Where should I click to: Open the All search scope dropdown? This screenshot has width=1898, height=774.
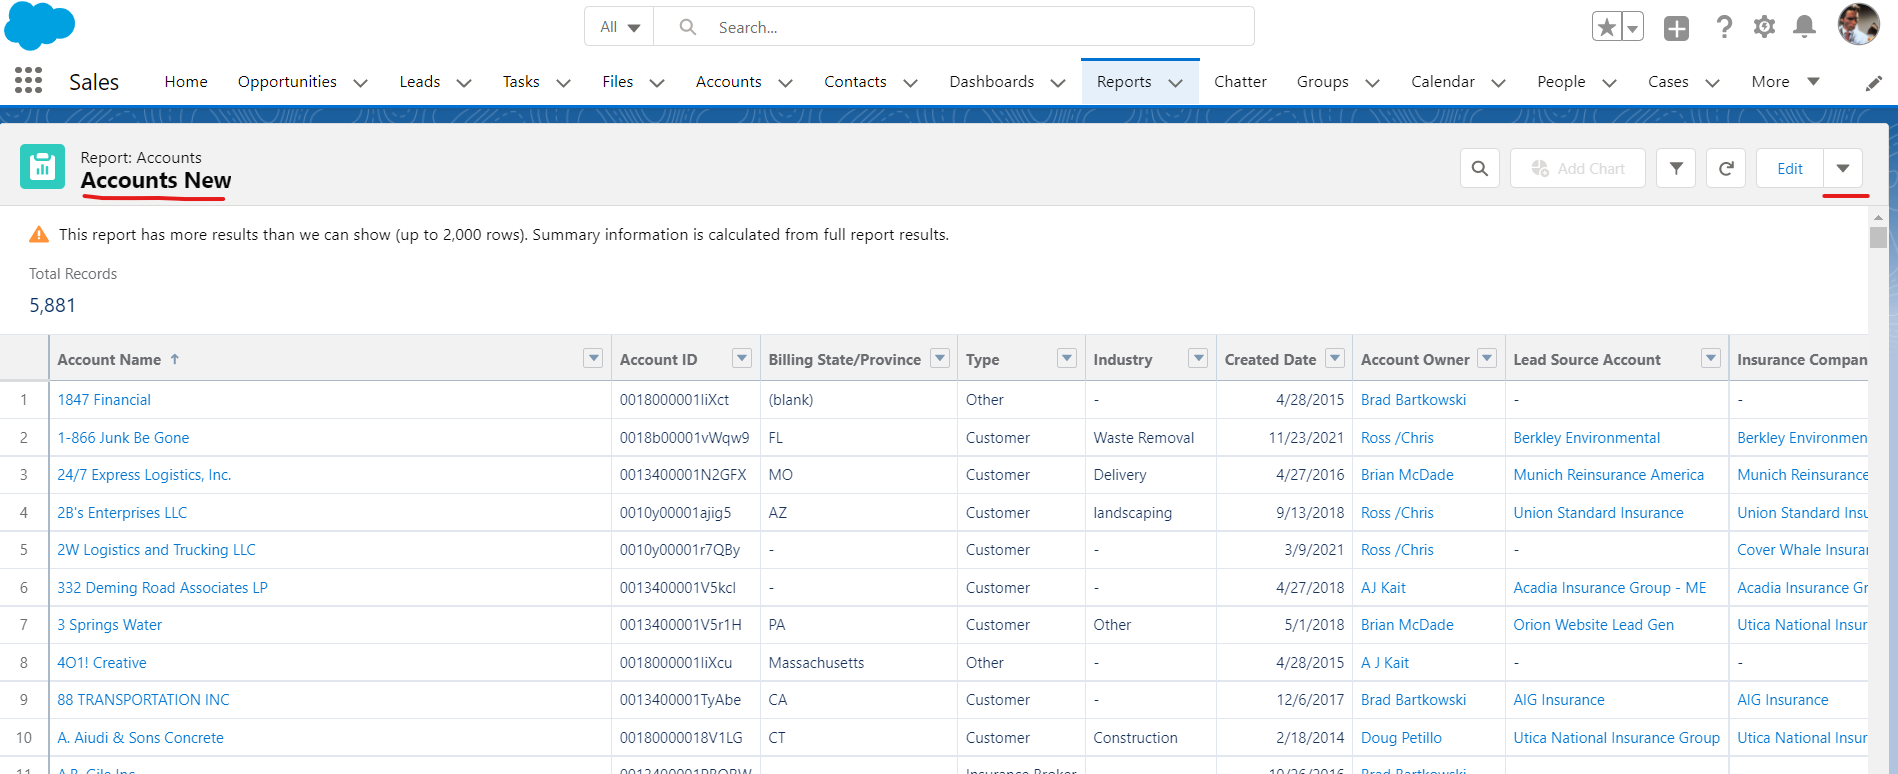619,27
